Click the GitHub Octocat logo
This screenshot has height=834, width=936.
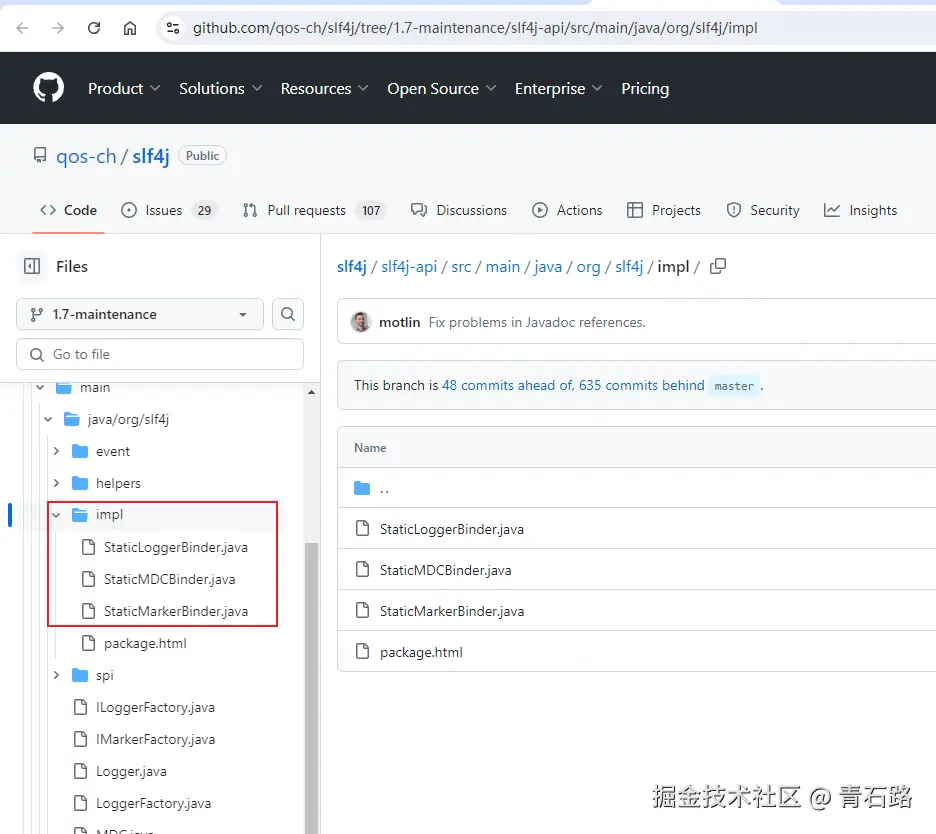click(48, 88)
